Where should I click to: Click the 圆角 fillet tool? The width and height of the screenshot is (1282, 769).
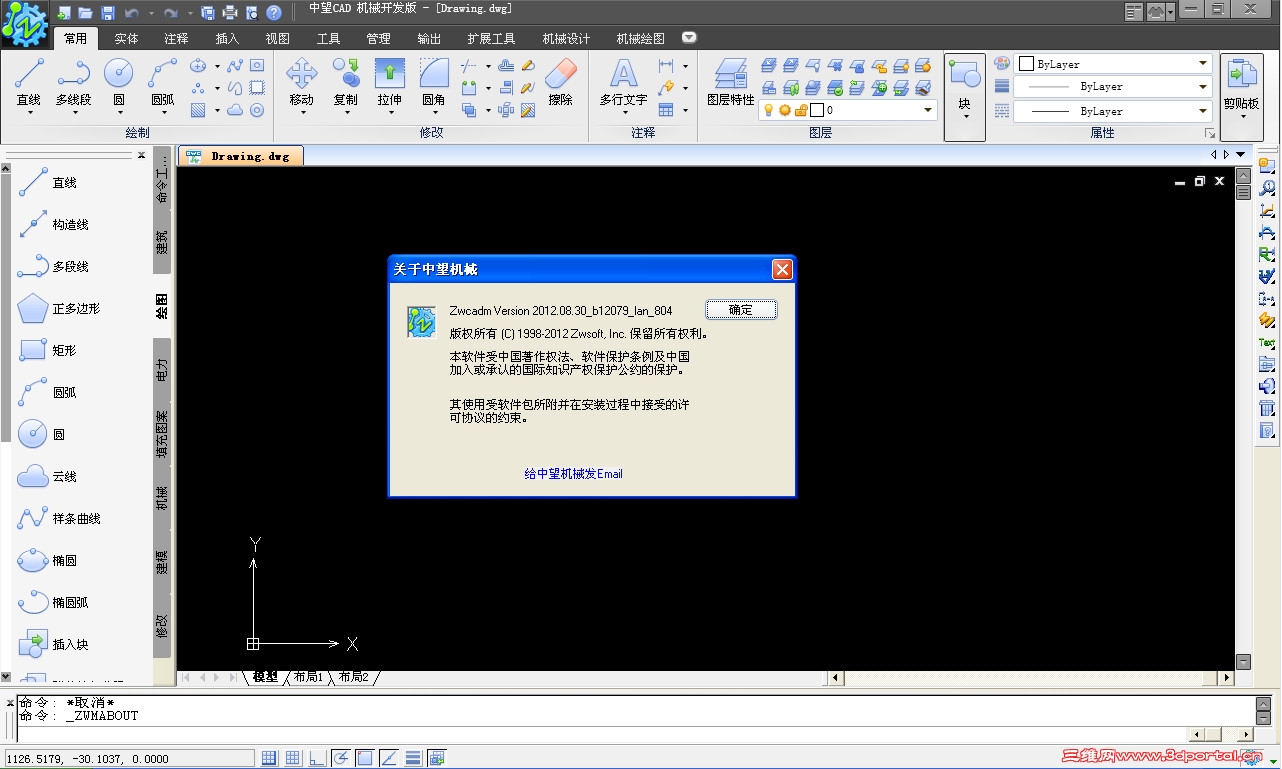(433, 82)
